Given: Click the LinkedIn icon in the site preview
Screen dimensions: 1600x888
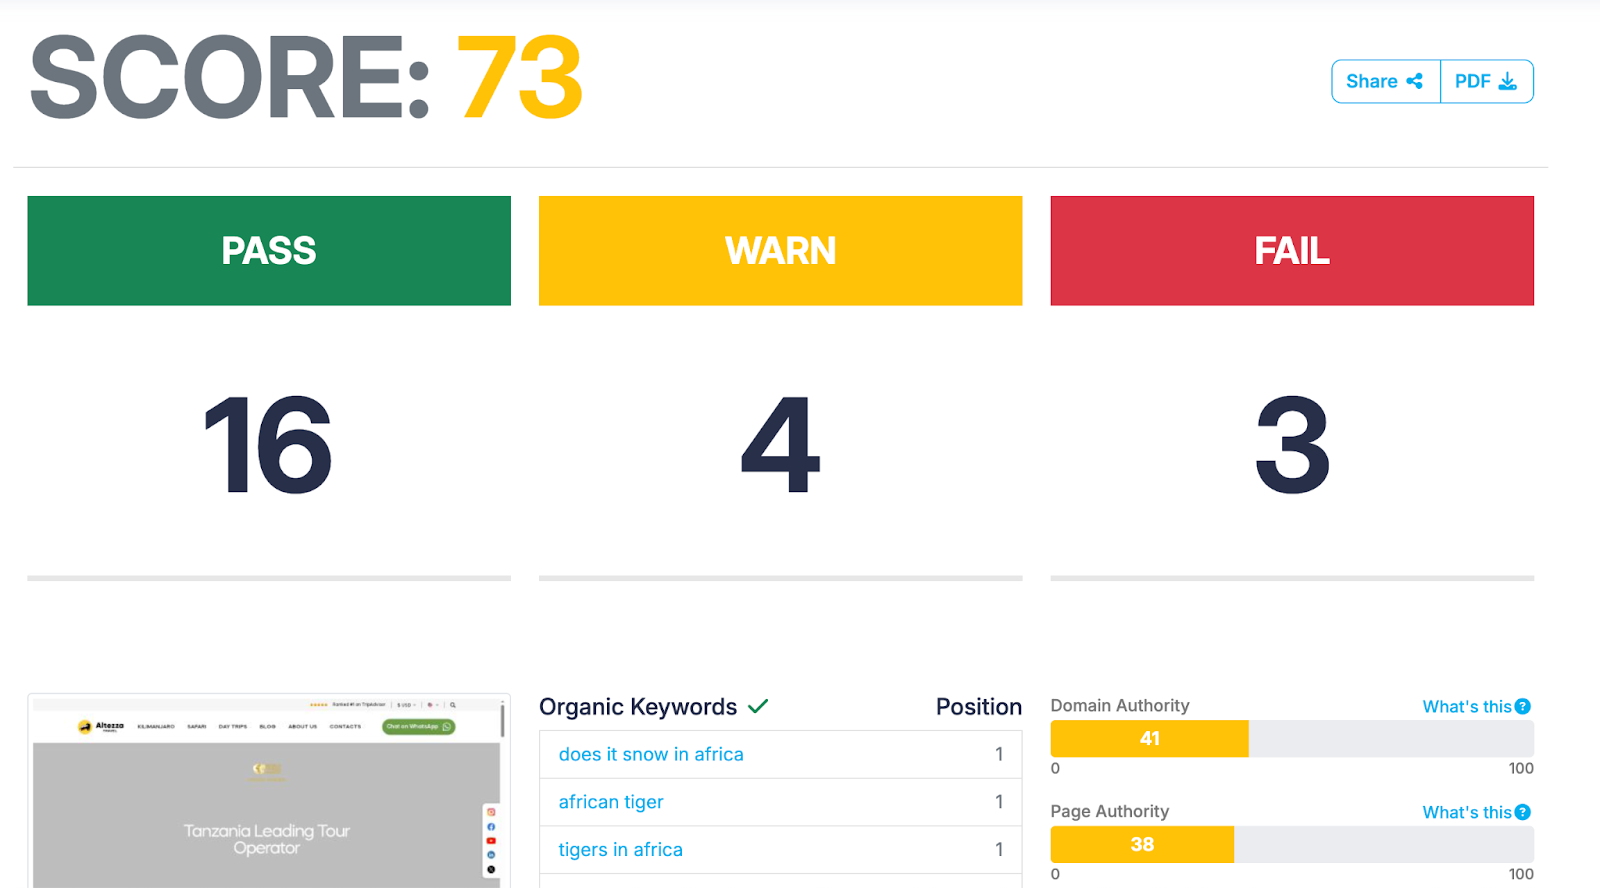Looking at the screenshot, I should [x=491, y=855].
